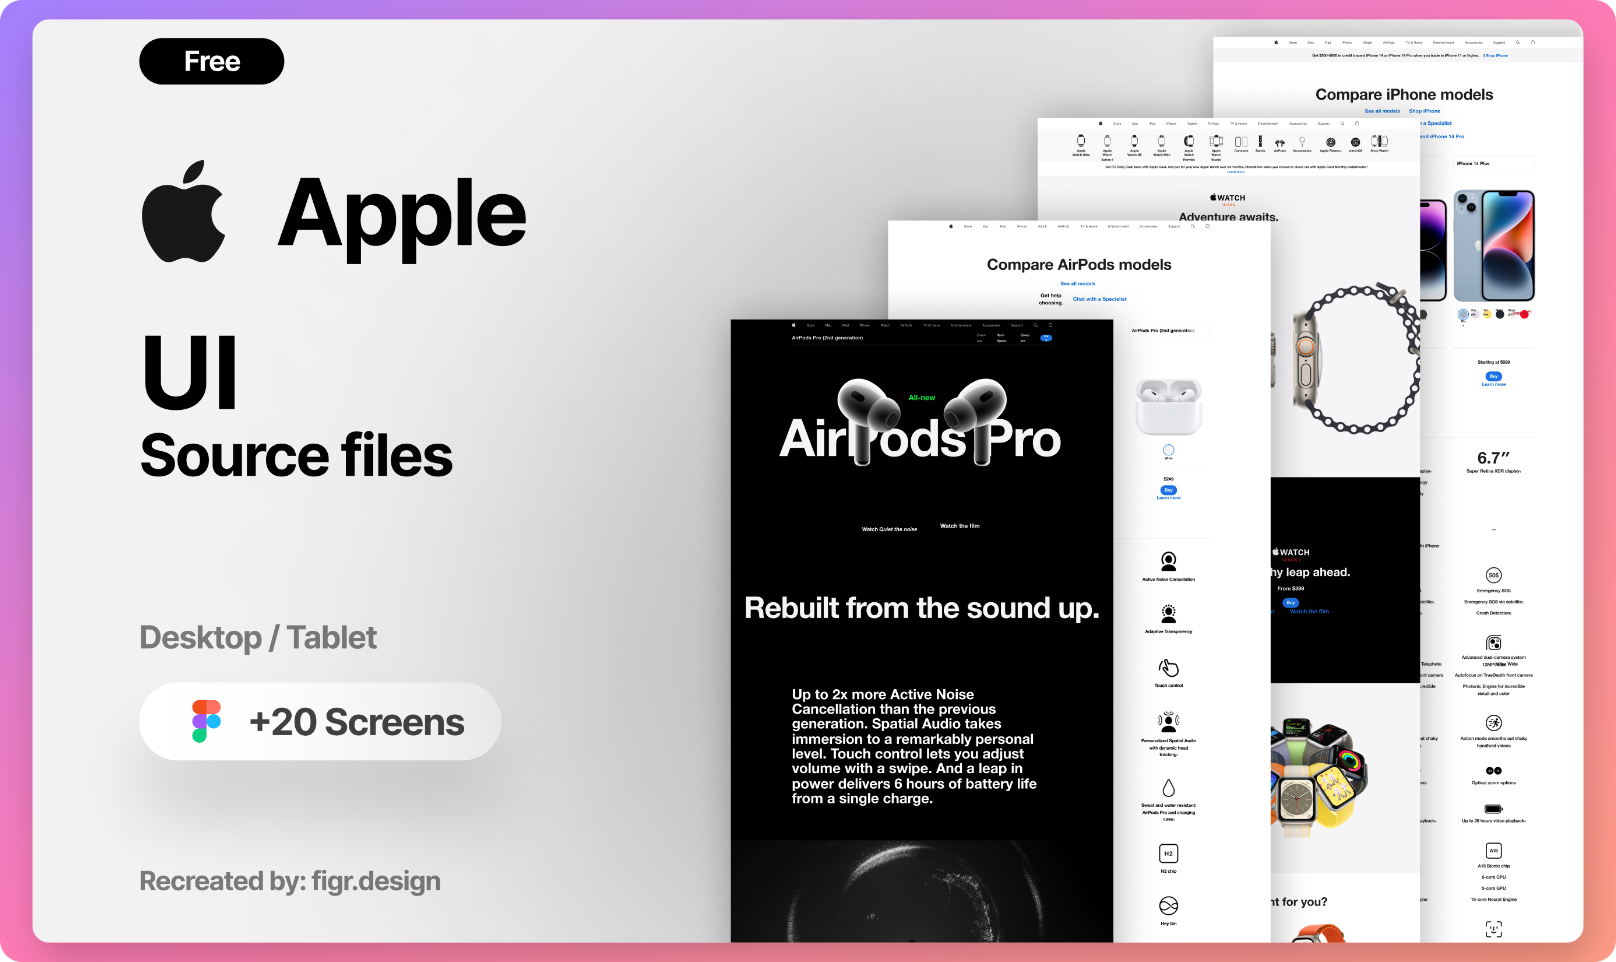
Task: Click See all models on AirPods page
Action: pyautogui.click(x=1078, y=284)
